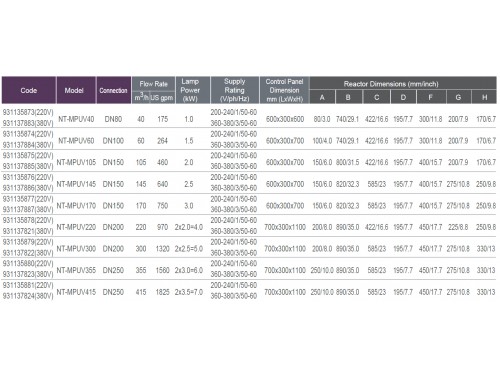The height and width of the screenshot is (375, 500).
Task: Click reactor dimension column H header
Action: click(484, 97)
